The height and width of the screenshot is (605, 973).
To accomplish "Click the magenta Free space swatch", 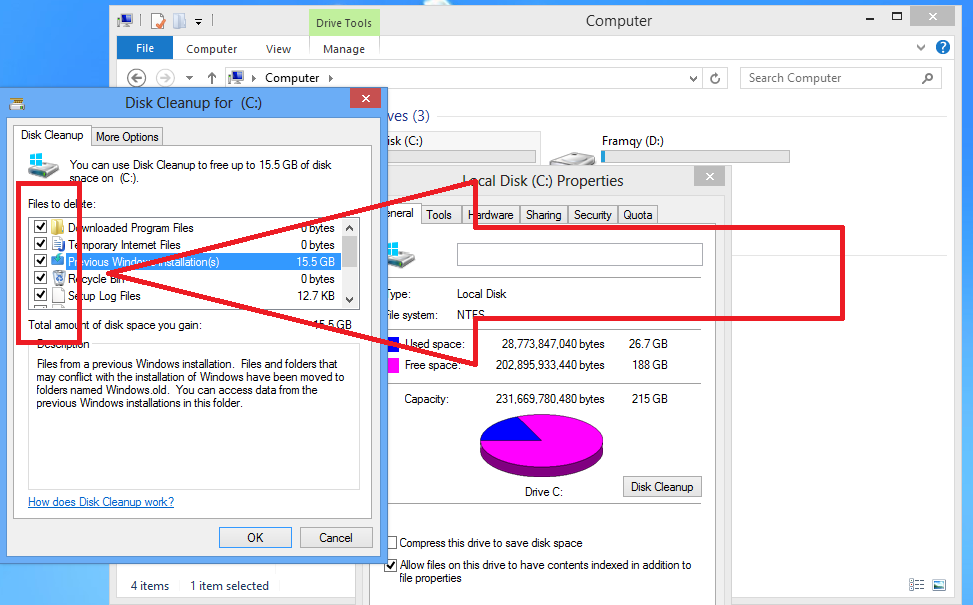I will [393, 365].
